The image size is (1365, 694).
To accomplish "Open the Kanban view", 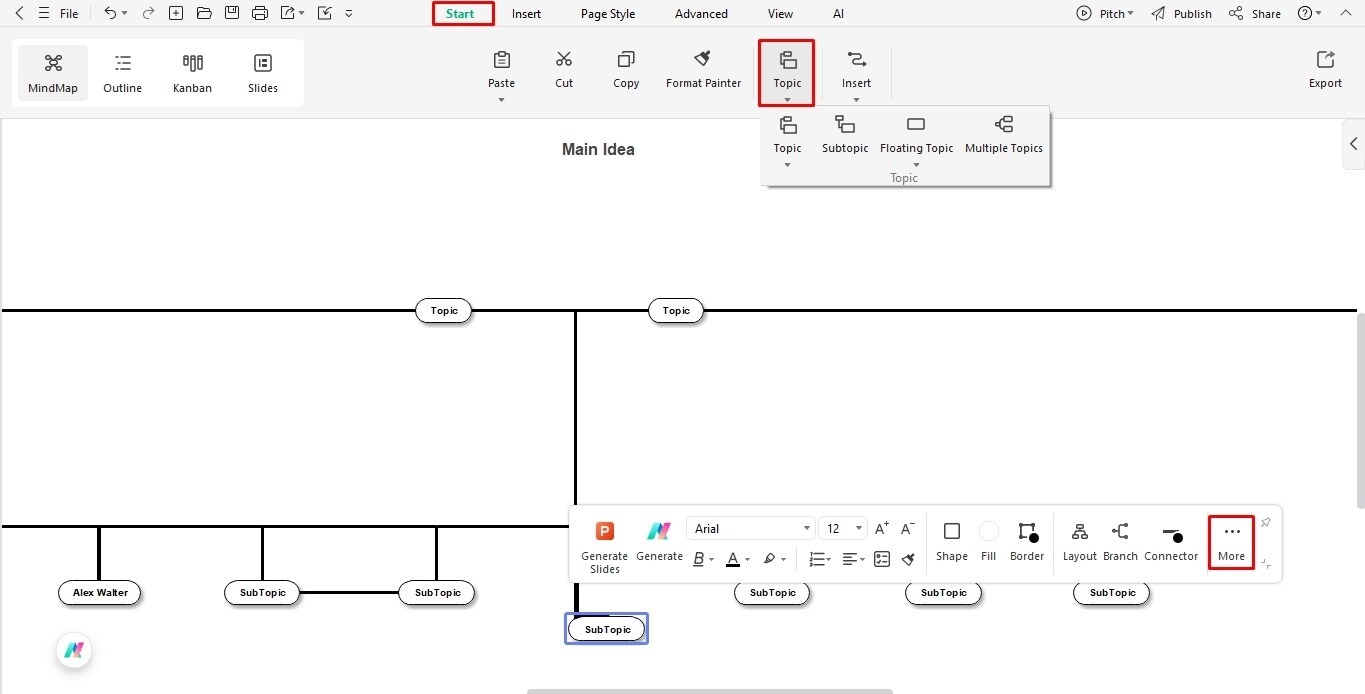I will click(x=192, y=71).
